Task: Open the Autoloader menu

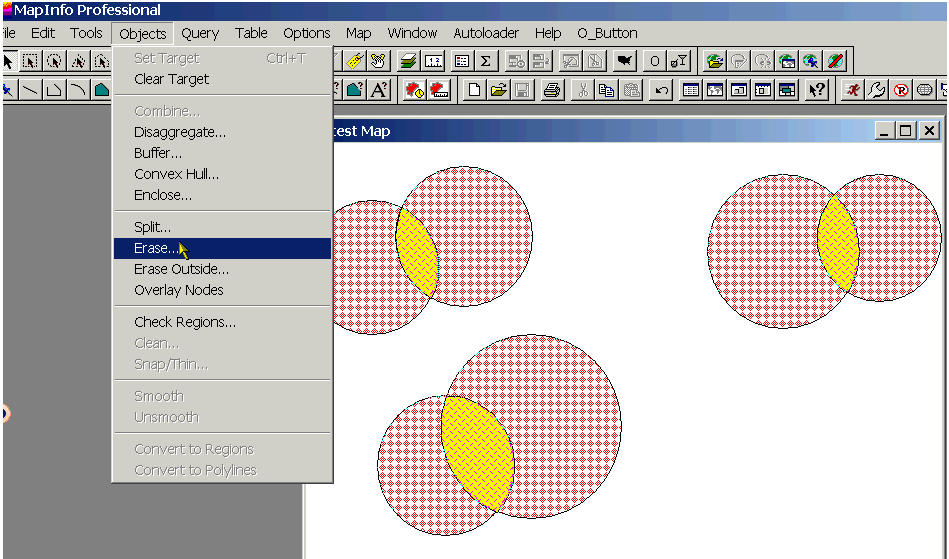Action: coord(487,33)
